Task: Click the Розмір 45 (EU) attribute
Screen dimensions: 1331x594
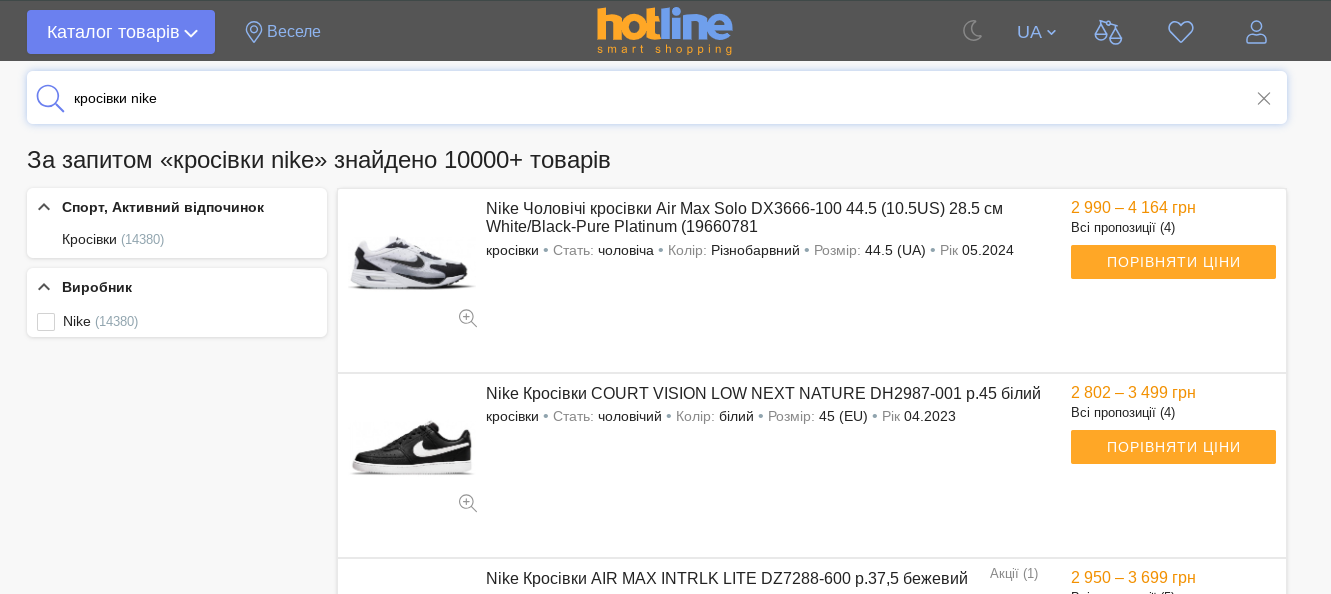Action: (818, 416)
